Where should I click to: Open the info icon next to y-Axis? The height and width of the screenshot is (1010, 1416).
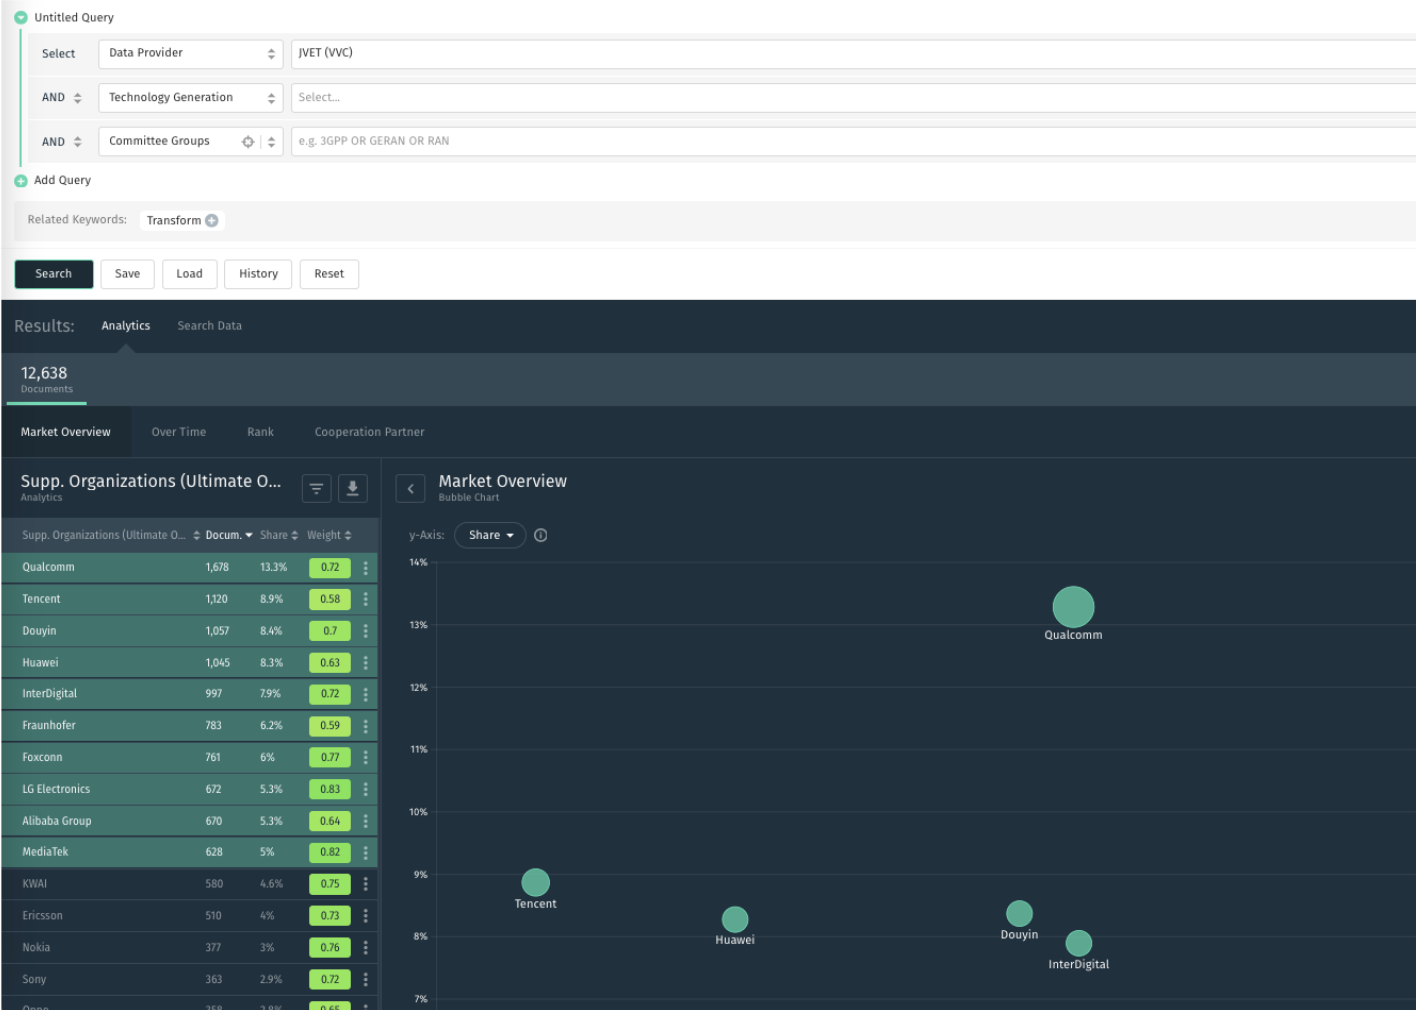click(541, 535)
